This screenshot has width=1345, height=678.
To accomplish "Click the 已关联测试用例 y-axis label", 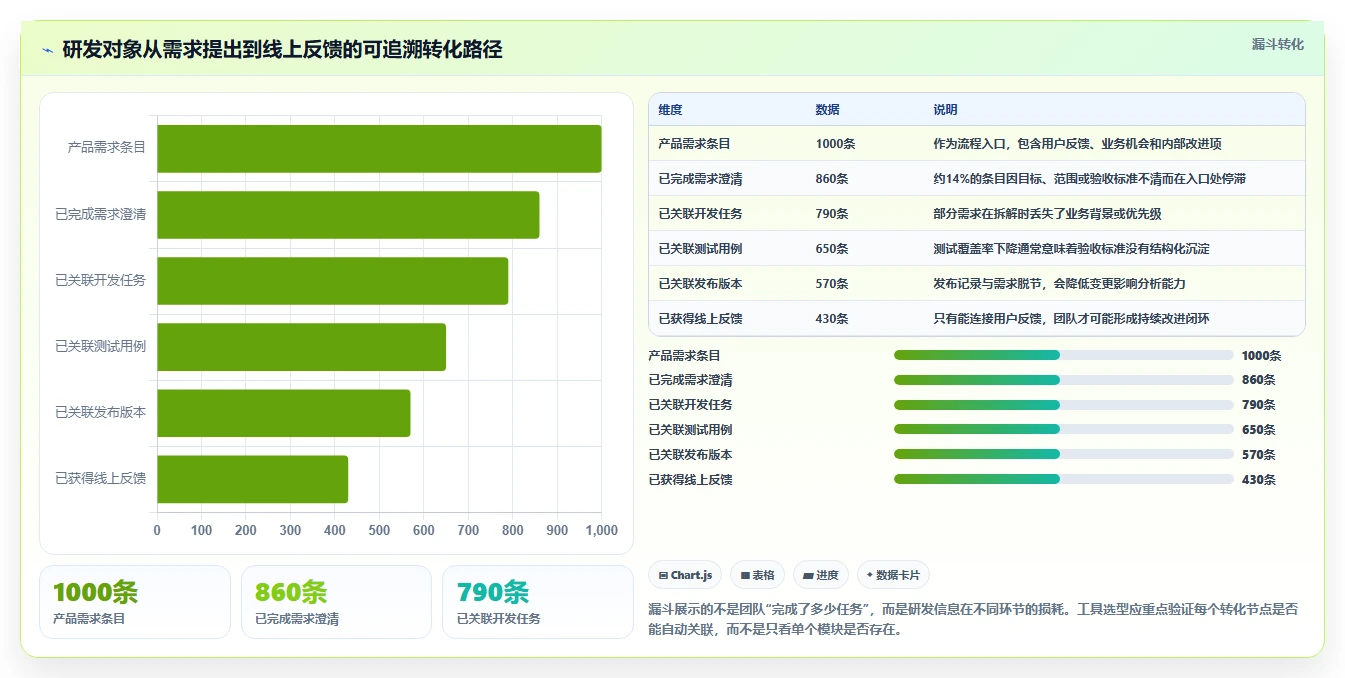I will click(100, 346).
